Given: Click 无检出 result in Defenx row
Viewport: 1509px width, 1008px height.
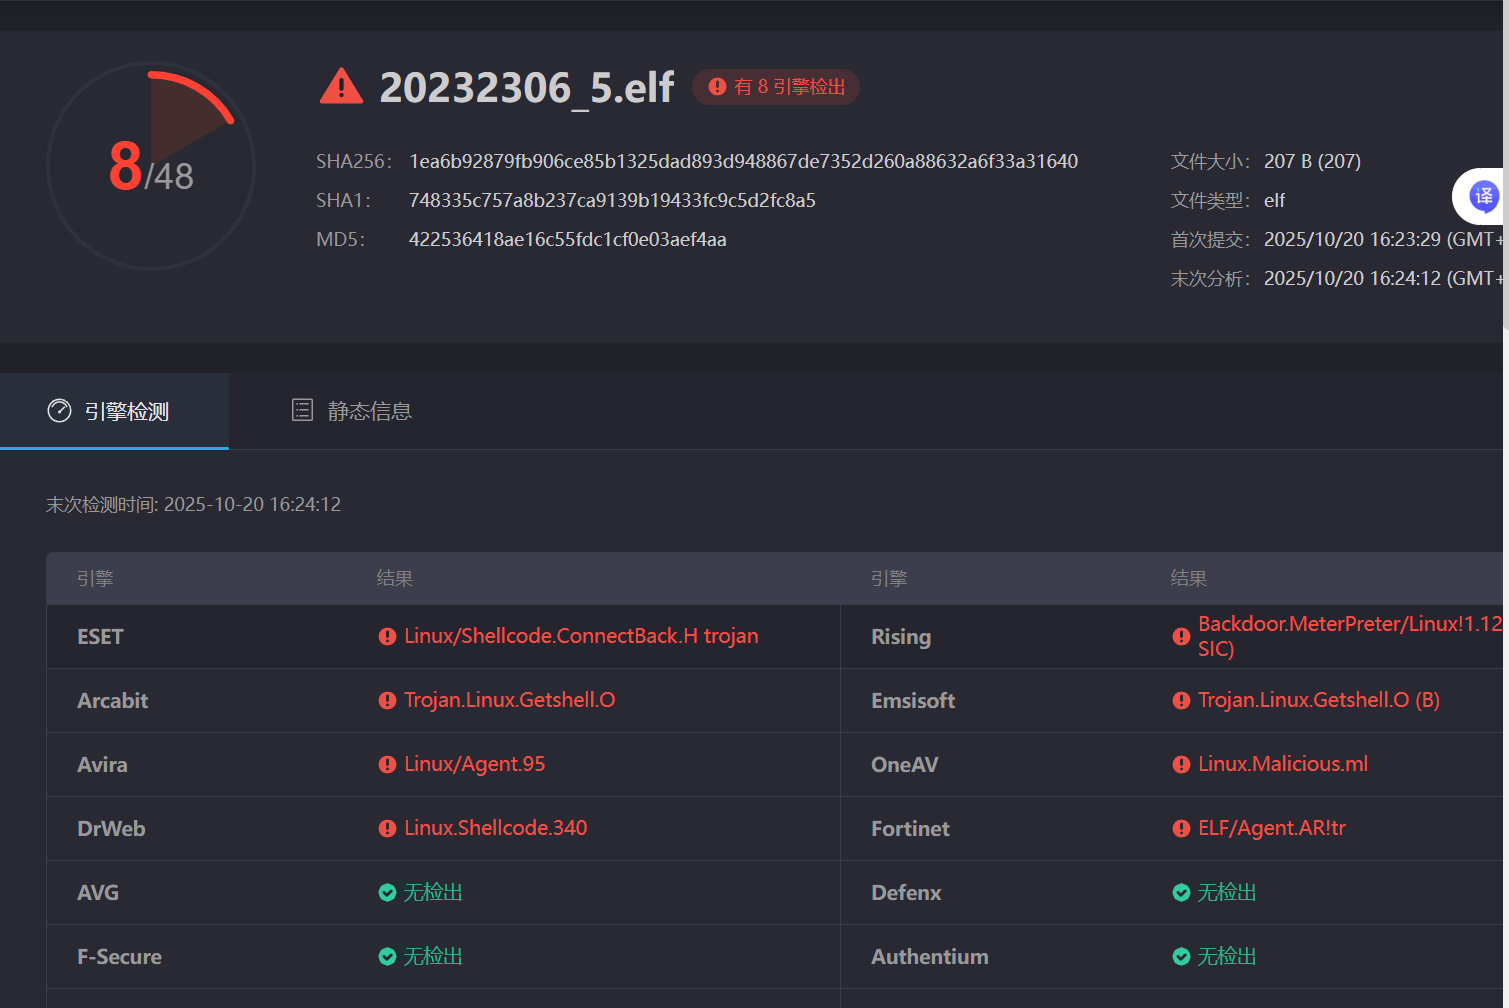Looking at the screenshot, I should pos(1227,893).
